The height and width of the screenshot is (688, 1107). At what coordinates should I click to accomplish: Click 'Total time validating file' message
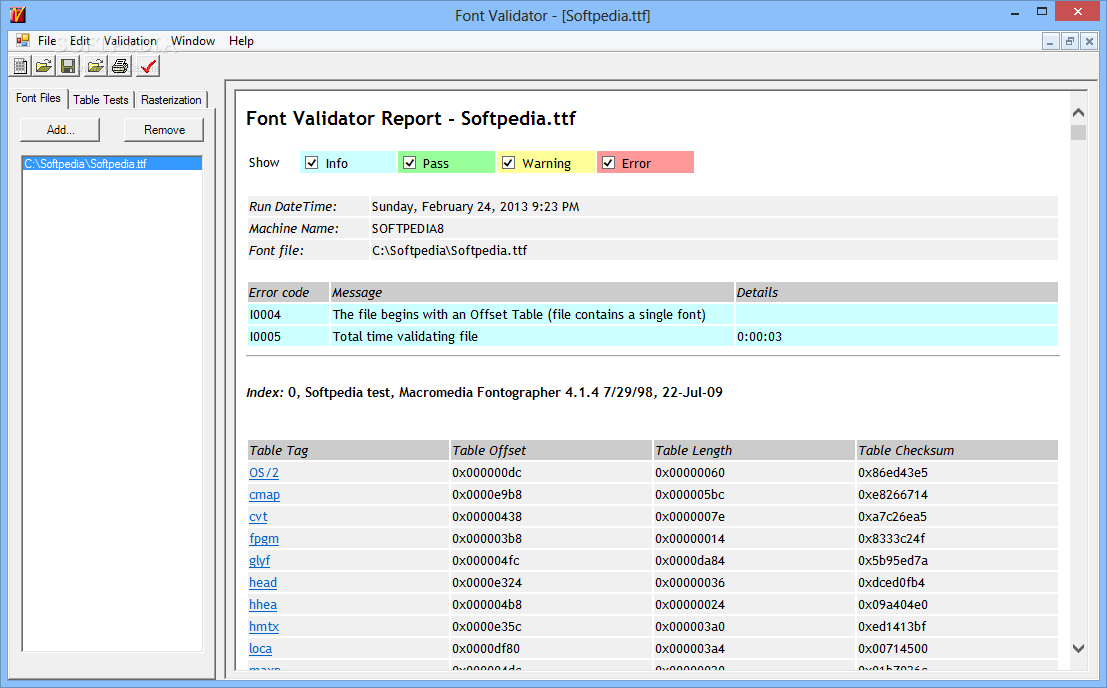[x=405, y=337]
